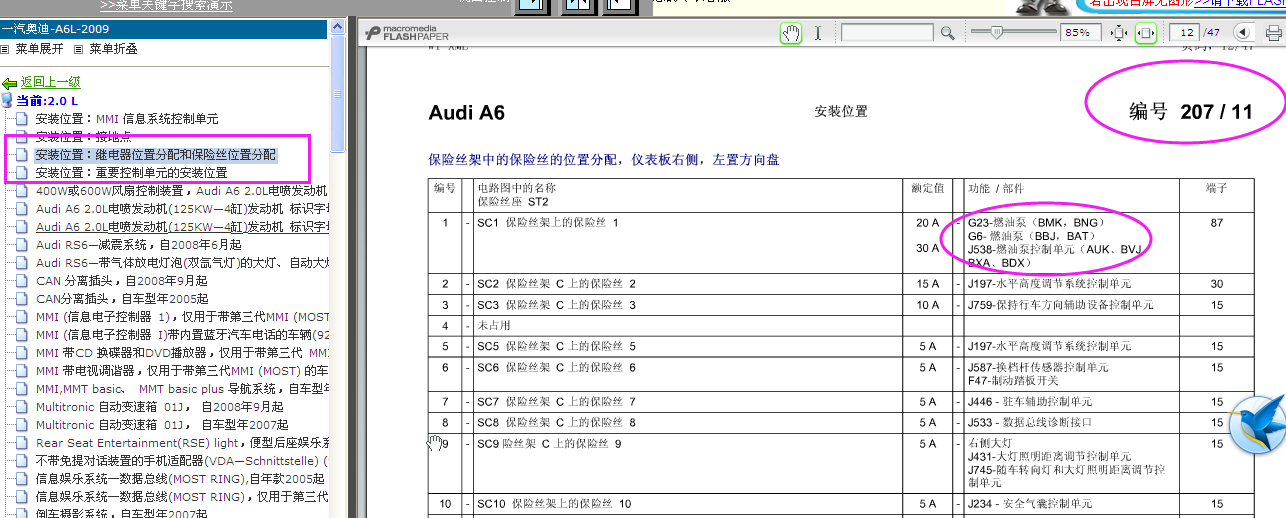Click the 一汽奥迪-A6L-2009 title bar
This screenshot has width=1286, height=518.
coord(165,29)
